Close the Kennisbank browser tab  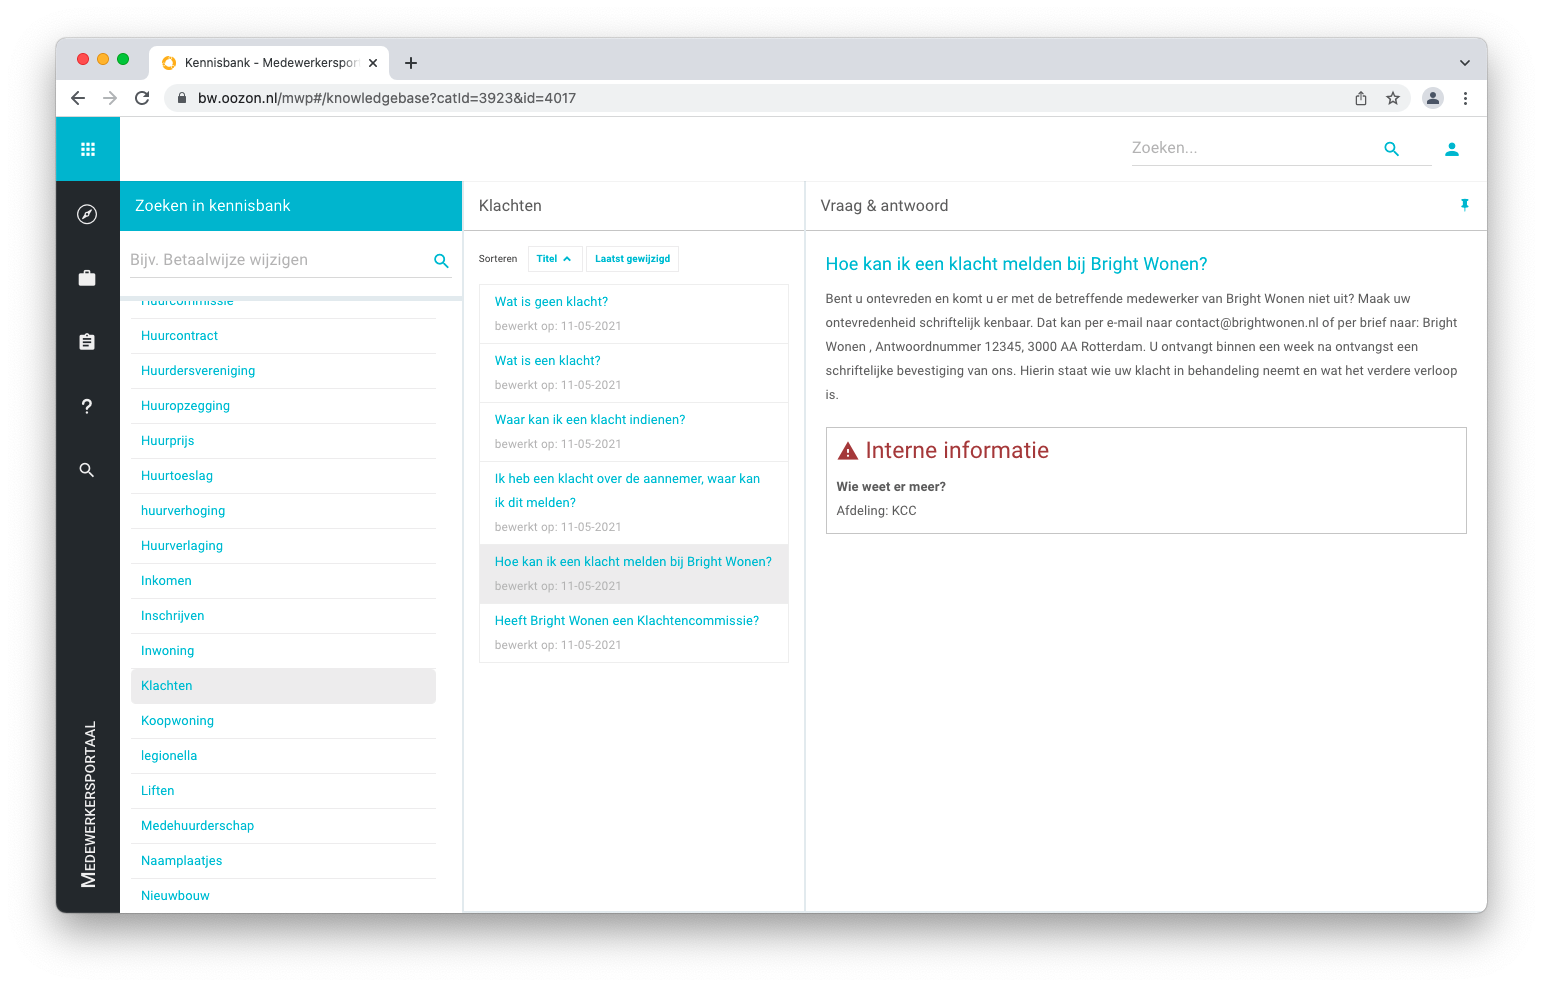[x=373, y=63]
